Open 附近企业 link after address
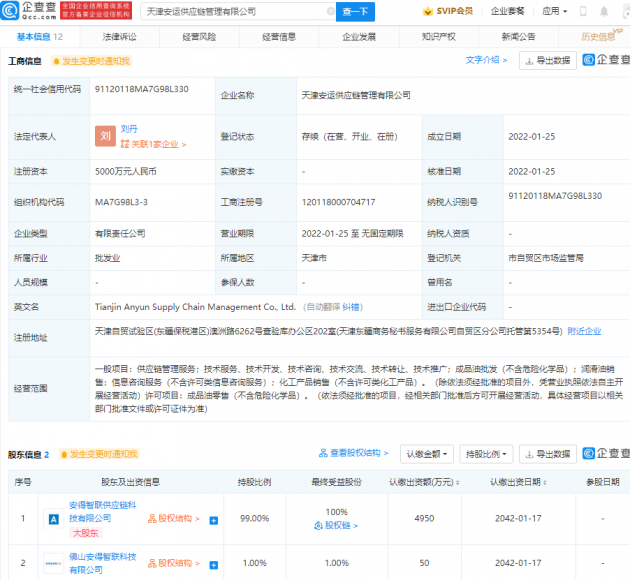The height and width of the screenshot is (580, 630). 584,331
